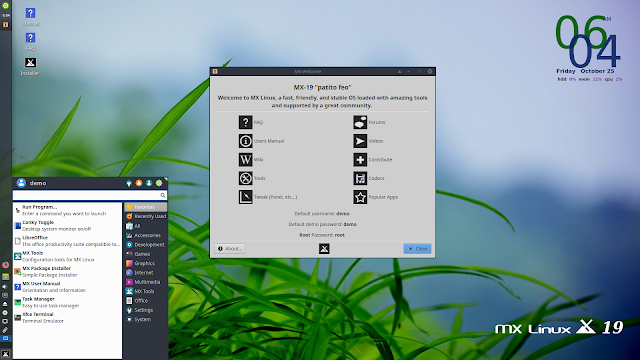Click the MX logo icon at bottom of MX Welcome
The image size is (640, 360).
(x=324, y=249)
